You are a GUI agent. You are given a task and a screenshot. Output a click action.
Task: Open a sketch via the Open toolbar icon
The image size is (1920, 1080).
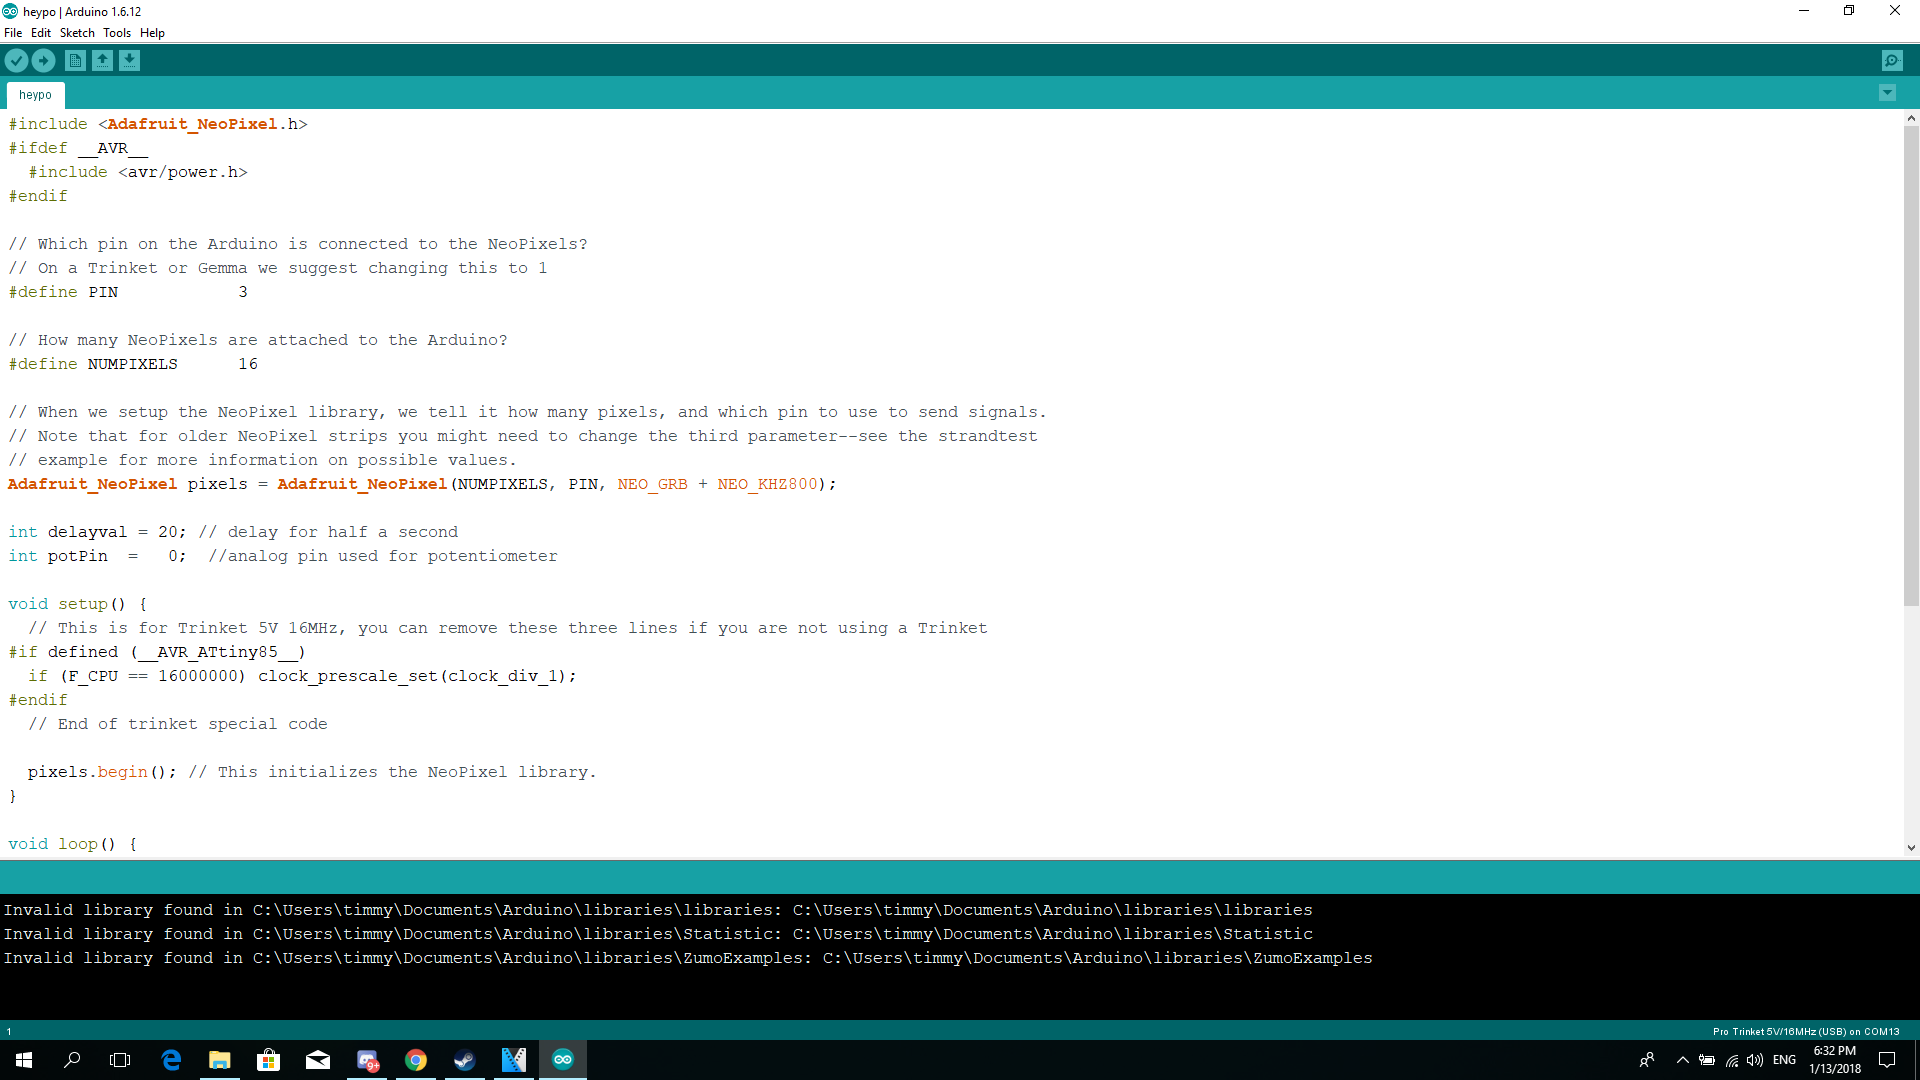pyautogui.click(x=103, y=60)
